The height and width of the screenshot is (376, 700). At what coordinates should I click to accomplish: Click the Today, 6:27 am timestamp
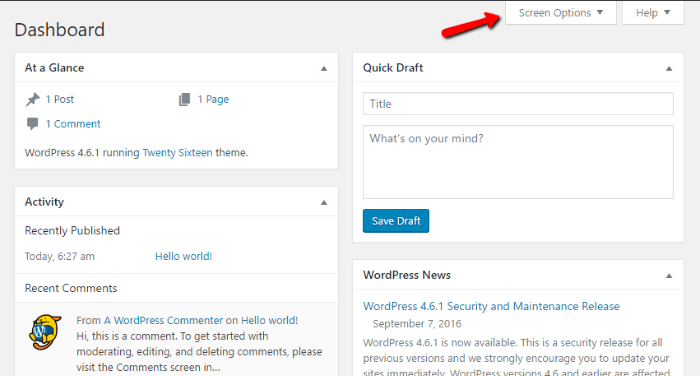click(60, 256)
